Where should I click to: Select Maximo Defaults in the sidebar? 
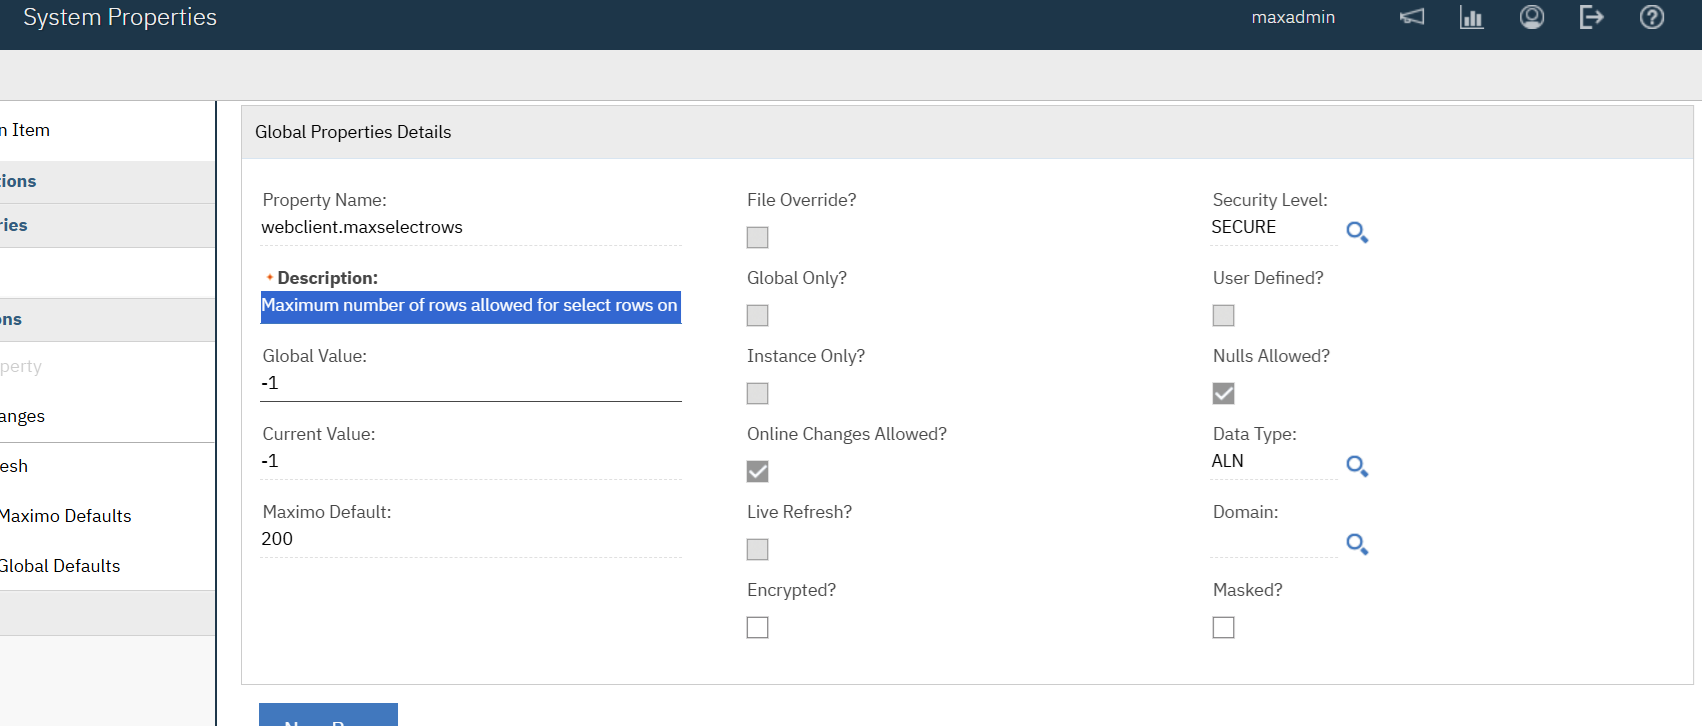point(66,516)
